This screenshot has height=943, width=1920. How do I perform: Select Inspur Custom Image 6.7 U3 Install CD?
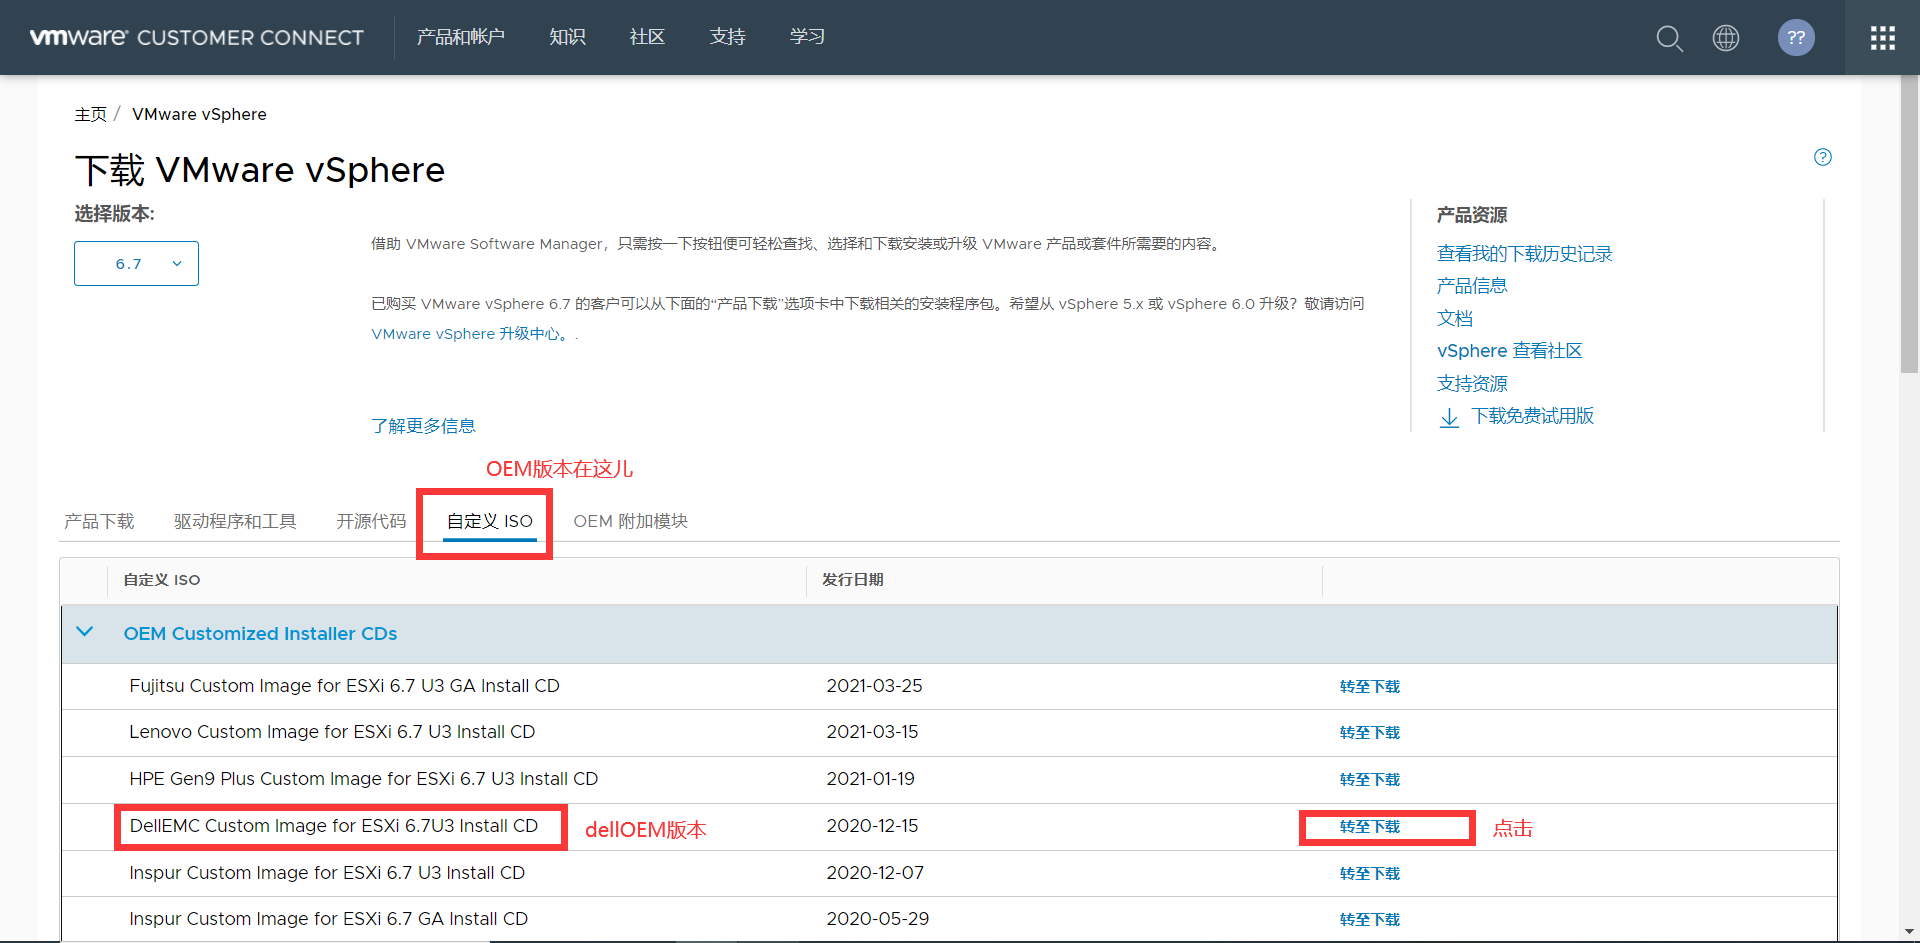pyautogui.click(x=327, y=873)
